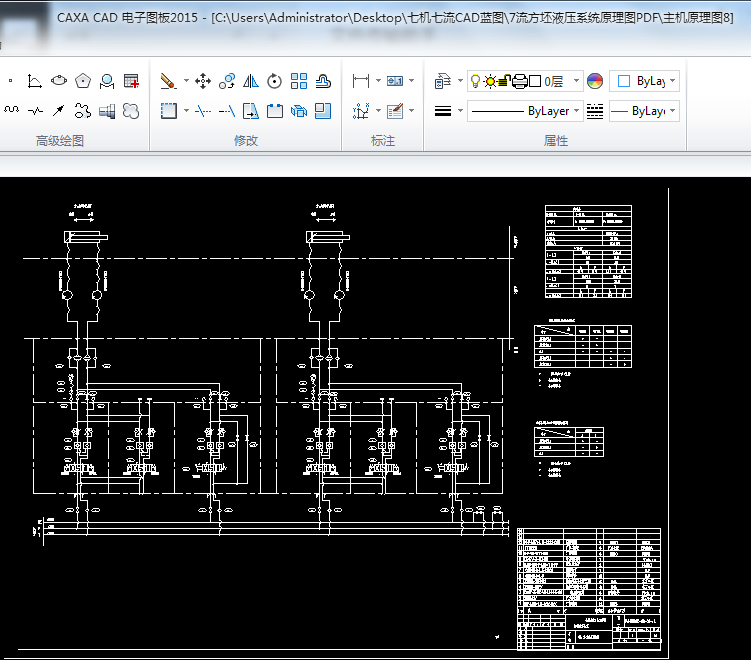Screen dimensions: 751x660
Task: Click the 标注 panel label
Action: coord(383,141)
